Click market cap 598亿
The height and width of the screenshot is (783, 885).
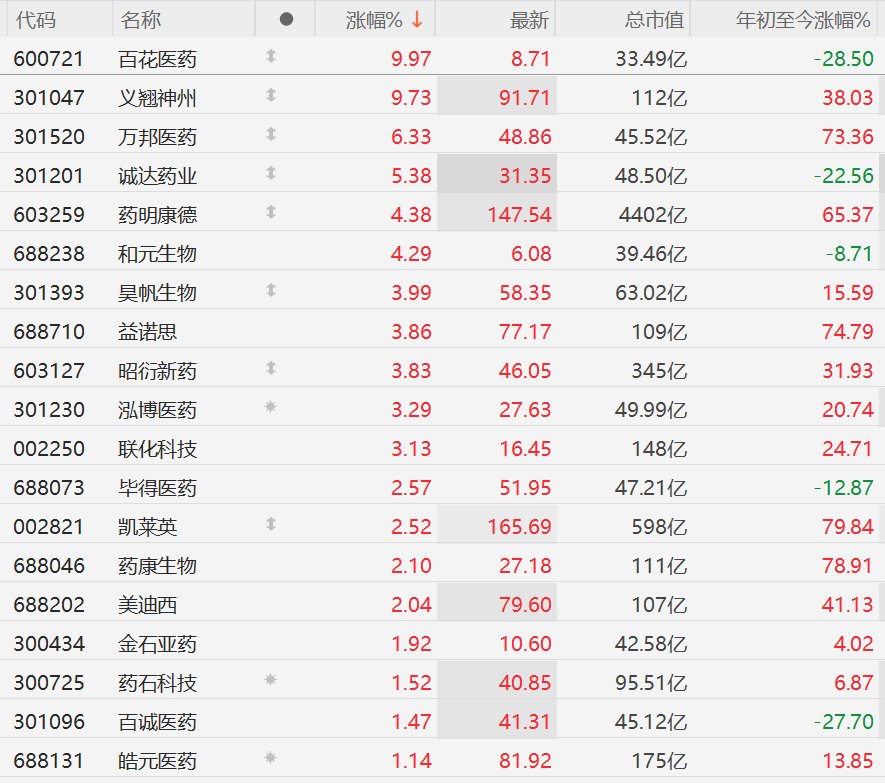click(x=659, y=527)
